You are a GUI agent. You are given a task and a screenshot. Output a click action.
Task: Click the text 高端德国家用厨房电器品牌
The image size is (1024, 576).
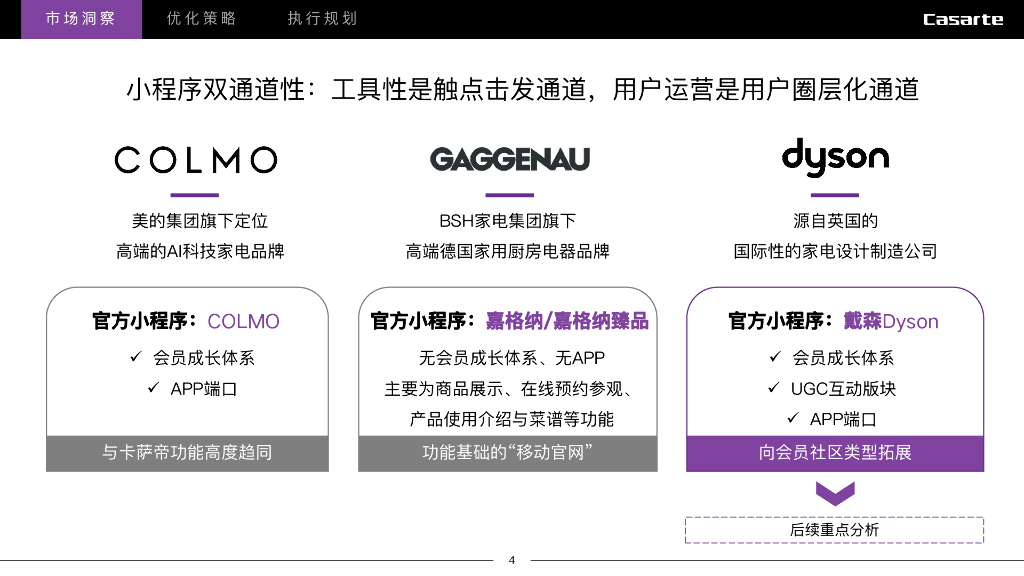507,251
